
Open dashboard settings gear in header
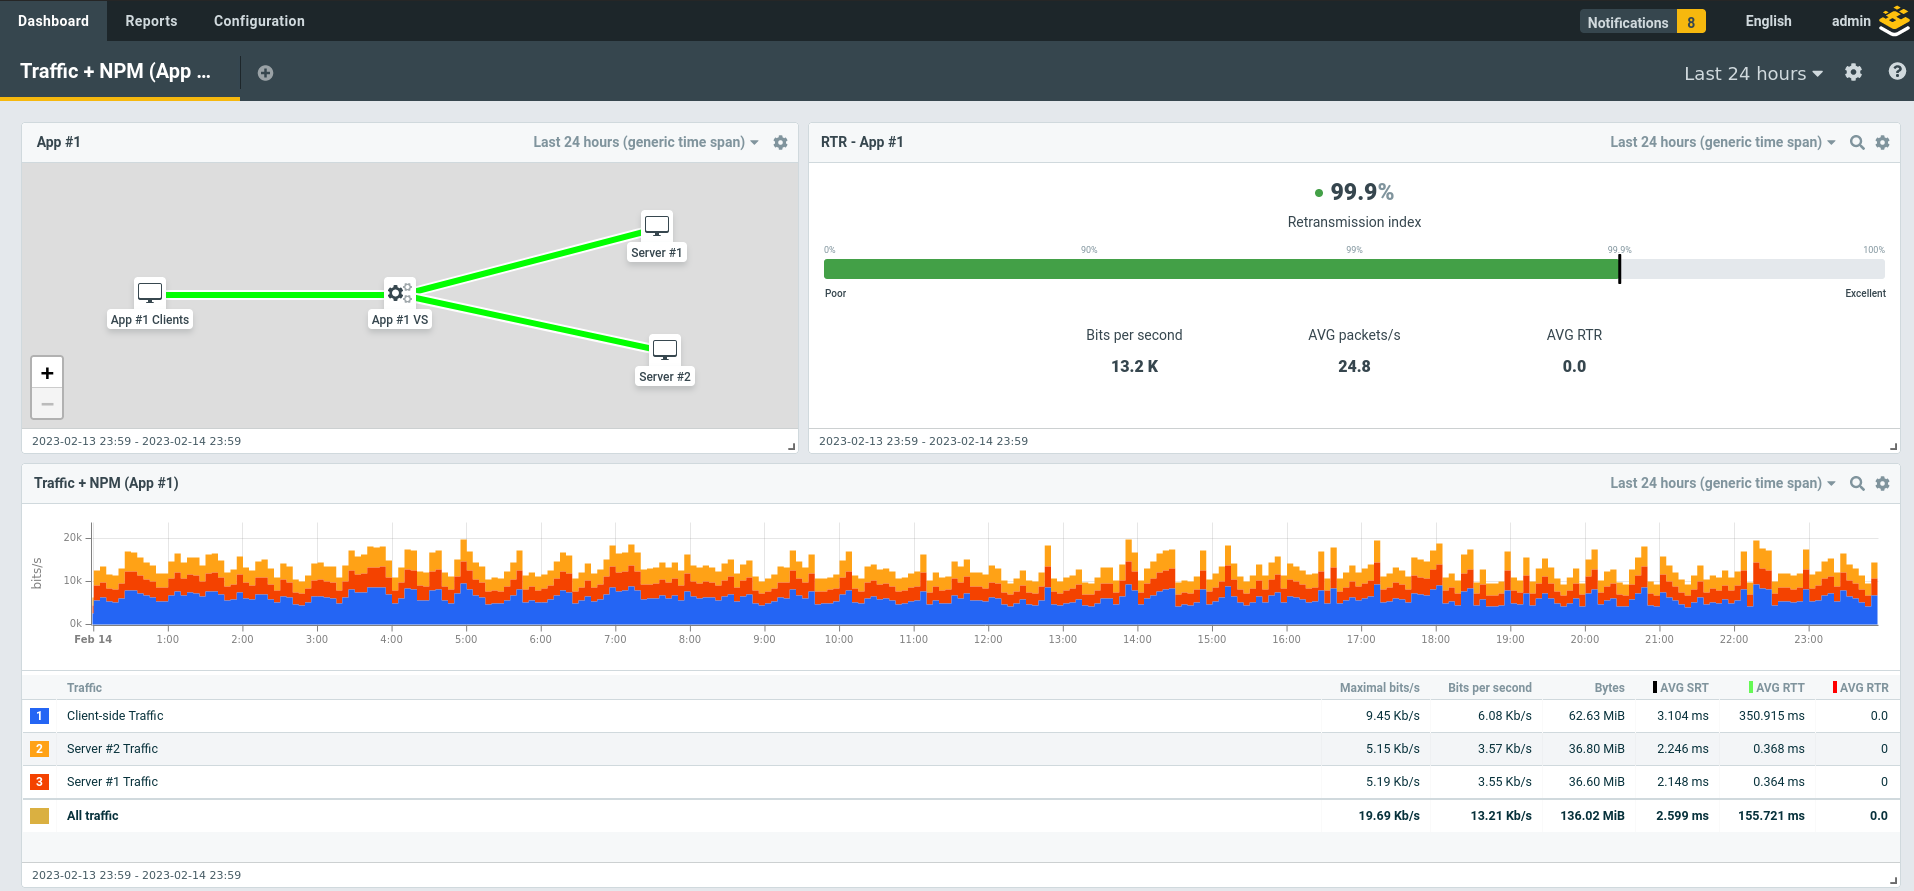(x=1853, y=73)
